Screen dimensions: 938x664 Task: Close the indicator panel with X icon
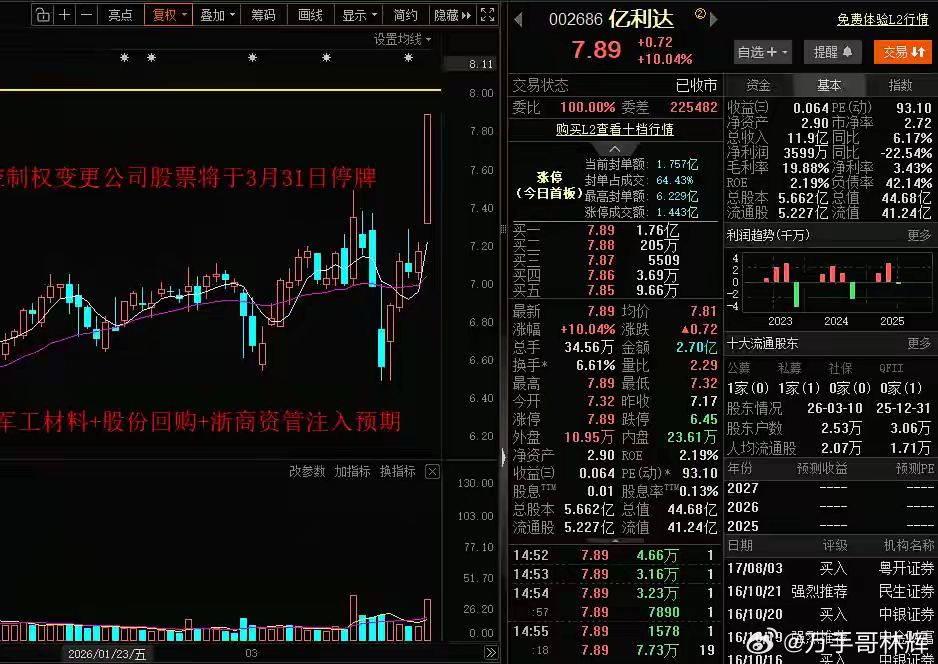coord(432,471)
